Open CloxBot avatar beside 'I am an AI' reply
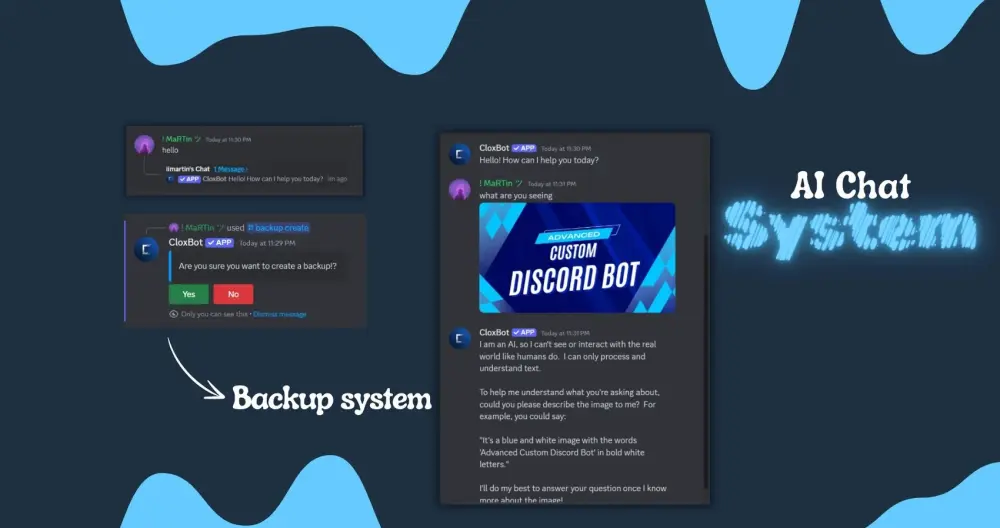The height and width of the screenshot is (528, 1000). pyautogui.click(x=460, y=339)
